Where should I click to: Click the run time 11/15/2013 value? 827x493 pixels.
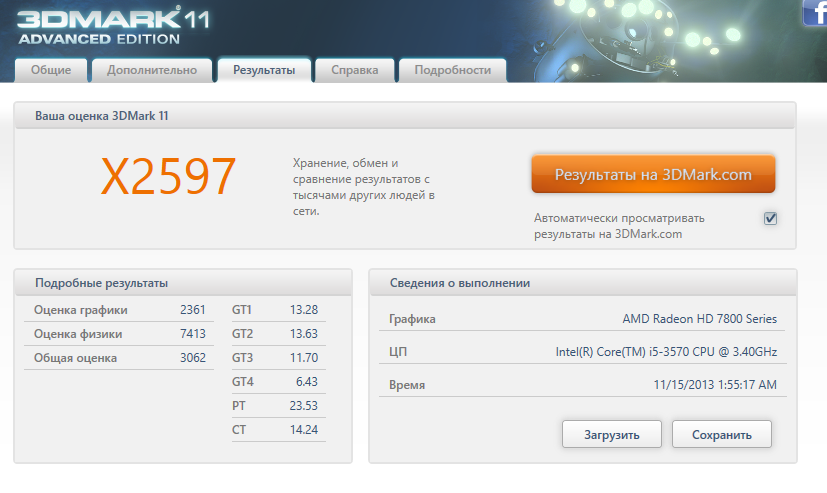click(714, 385)
